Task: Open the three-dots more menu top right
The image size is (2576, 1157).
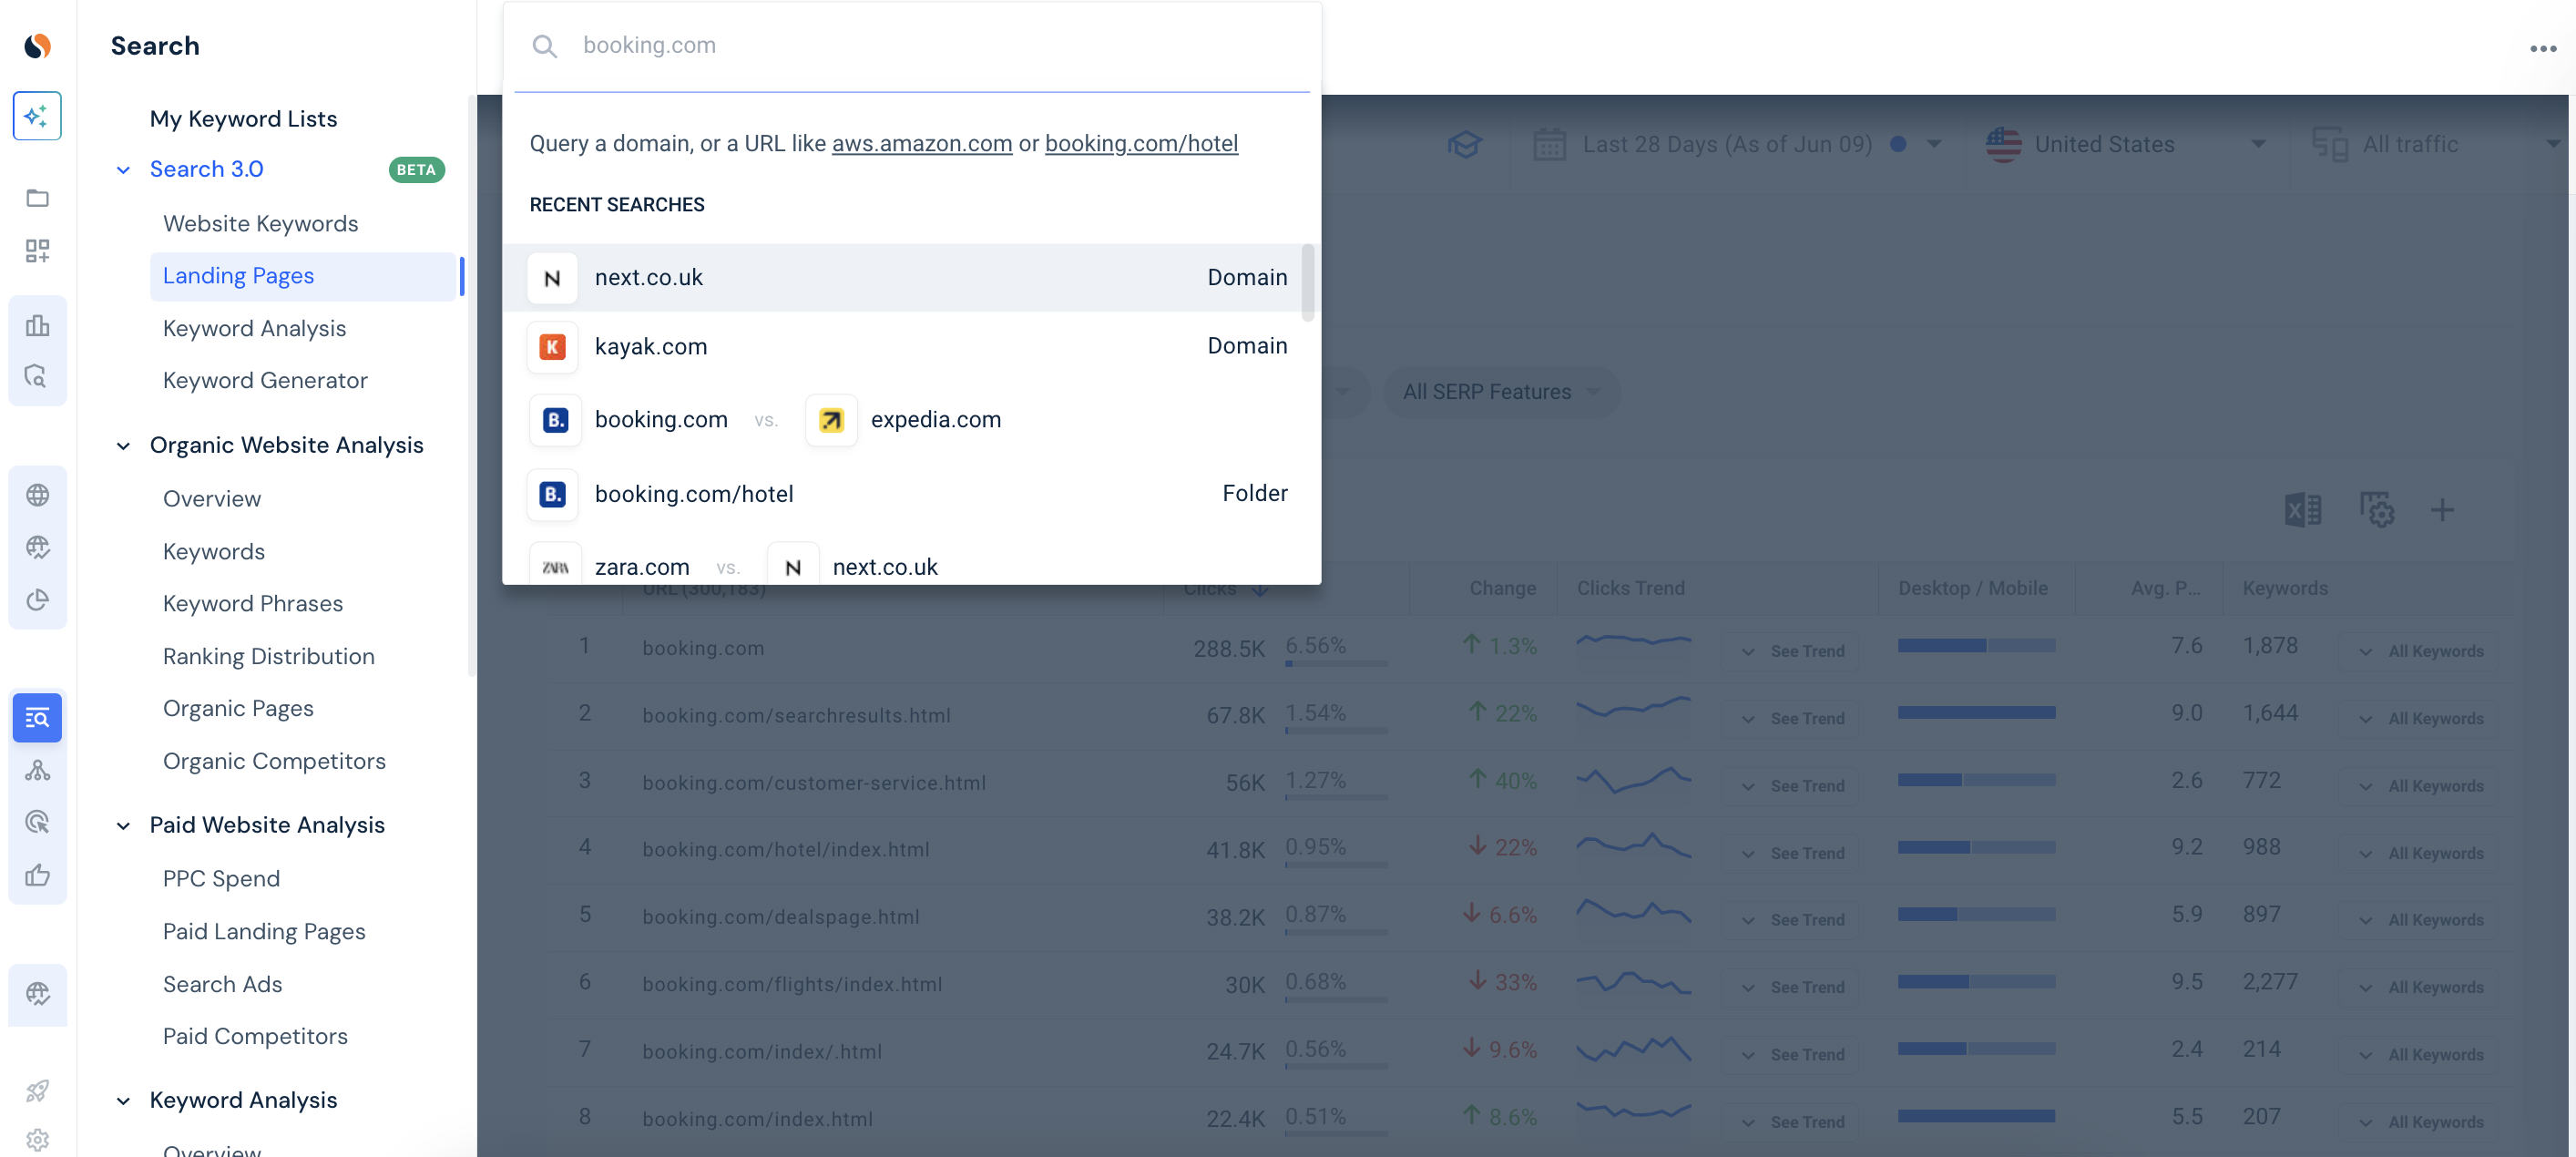Action: (2543, 48)
